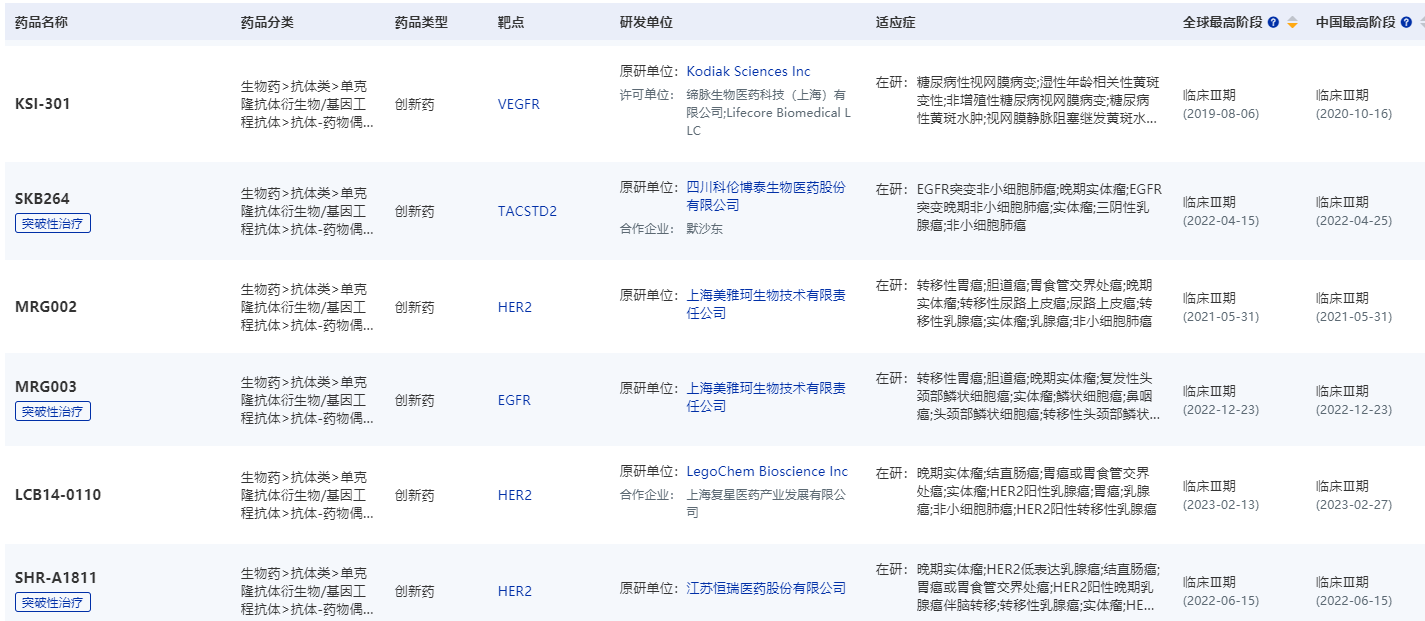Viewport: 1425px width, 621px height.
Task: Click global stage date (2023-02-13)
Action: 1221,504
